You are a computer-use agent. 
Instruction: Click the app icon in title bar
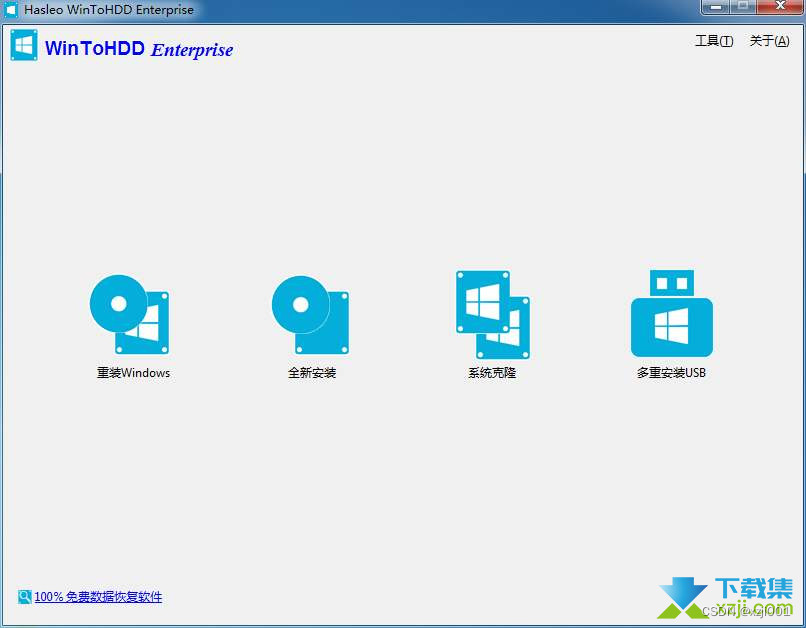tap(11, 9)
